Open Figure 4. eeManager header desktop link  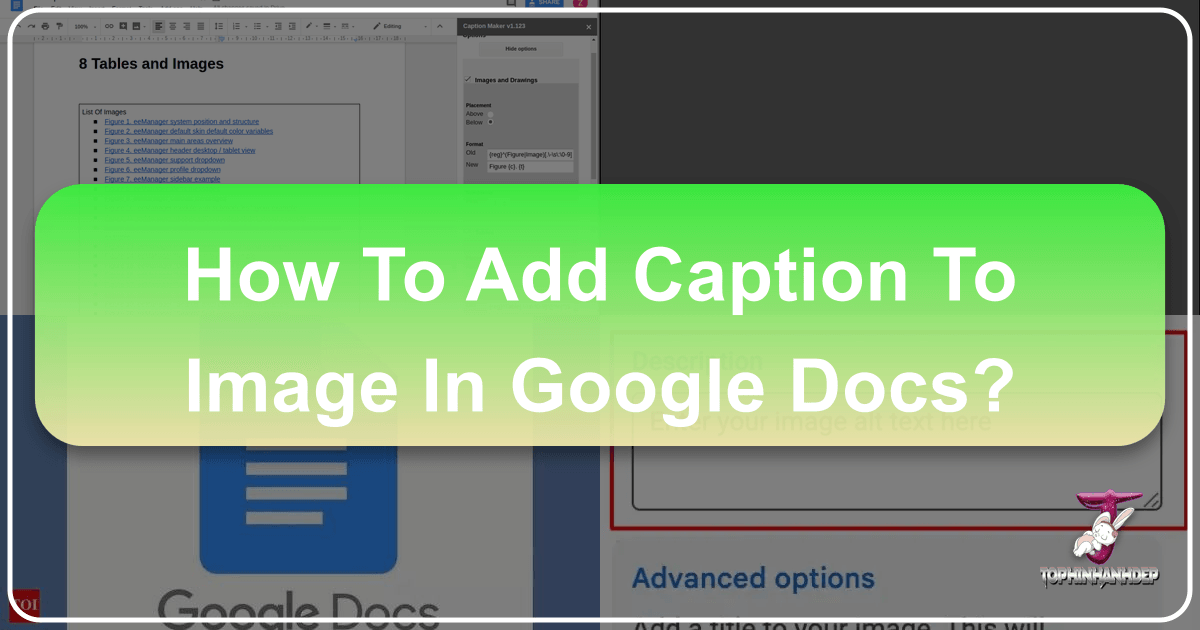coord(179,150)
